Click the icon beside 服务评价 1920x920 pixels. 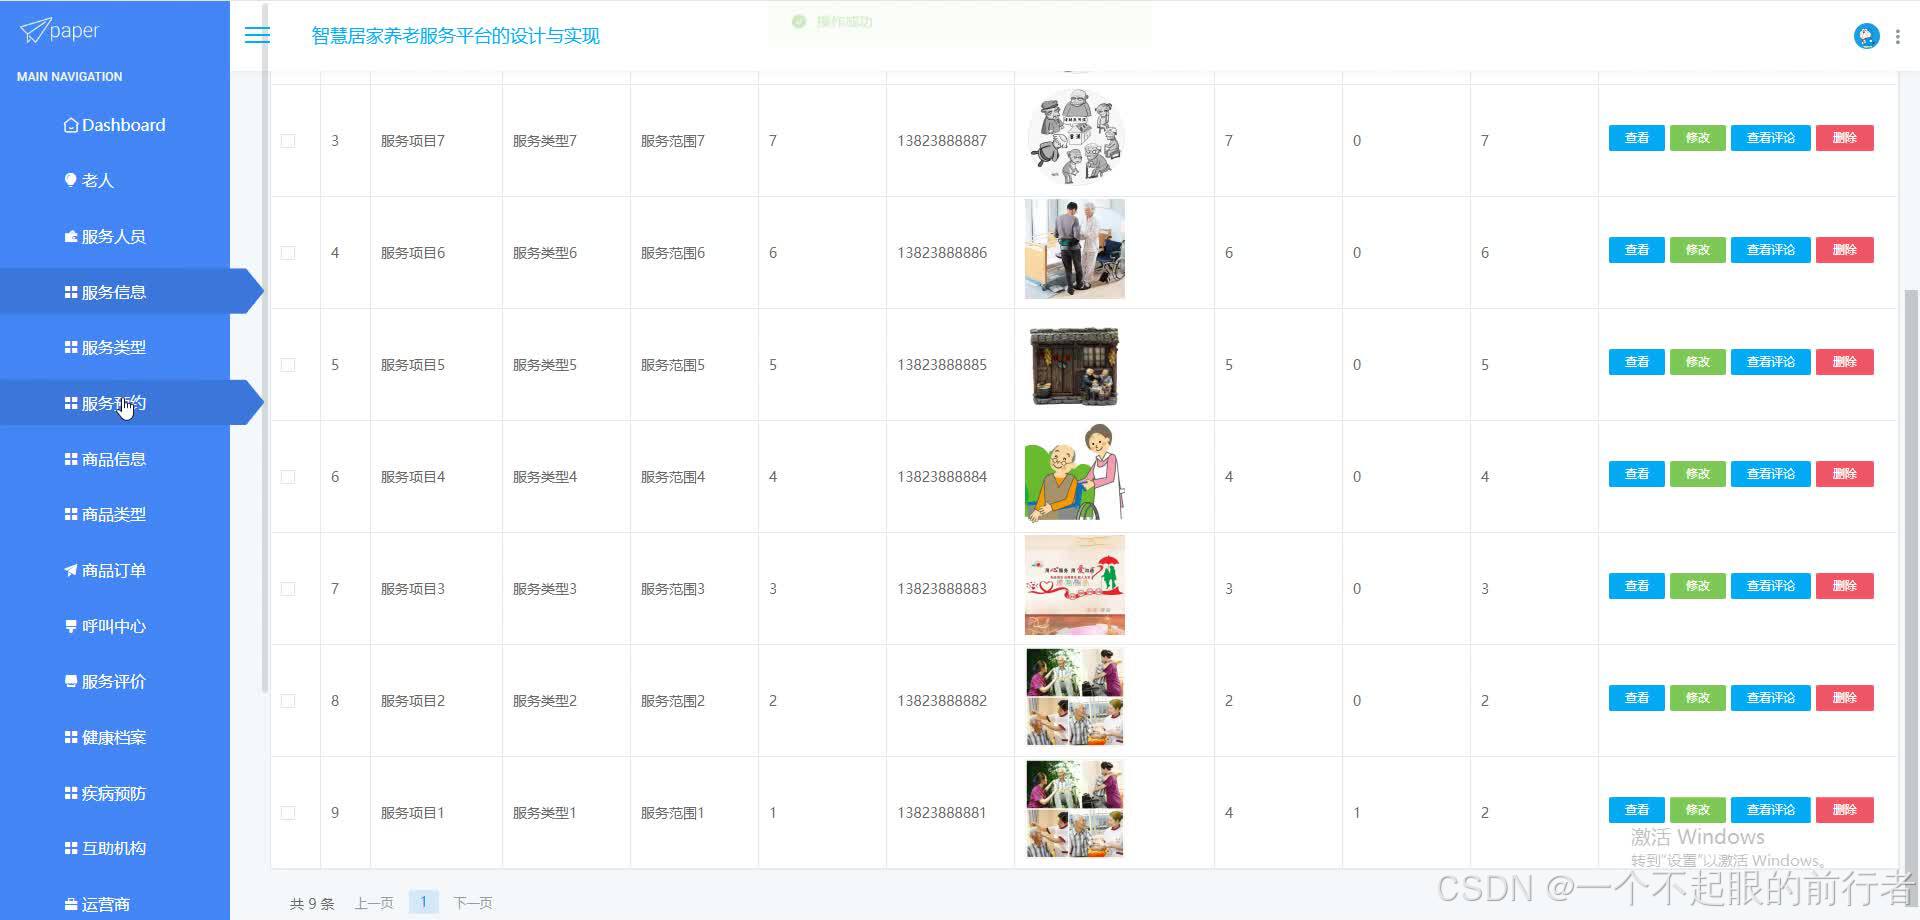click(x=71, y=681)
